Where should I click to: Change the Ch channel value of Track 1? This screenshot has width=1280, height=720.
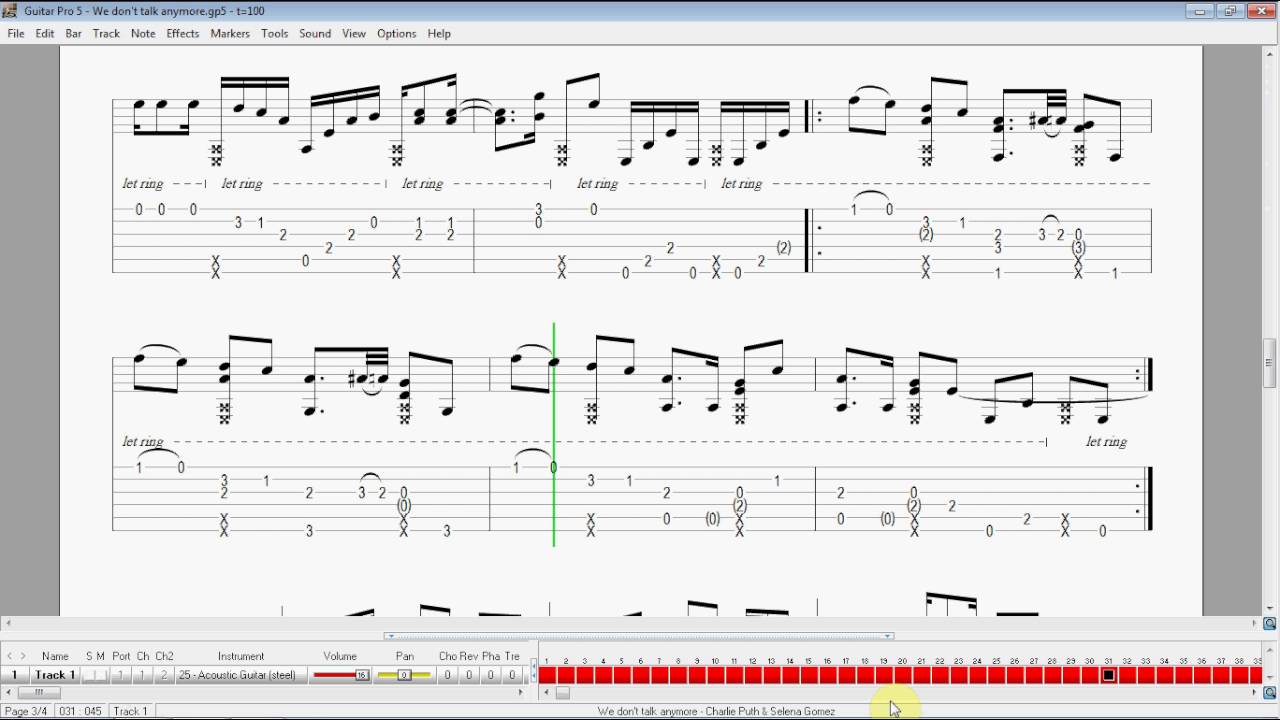(x=142, y=675)
